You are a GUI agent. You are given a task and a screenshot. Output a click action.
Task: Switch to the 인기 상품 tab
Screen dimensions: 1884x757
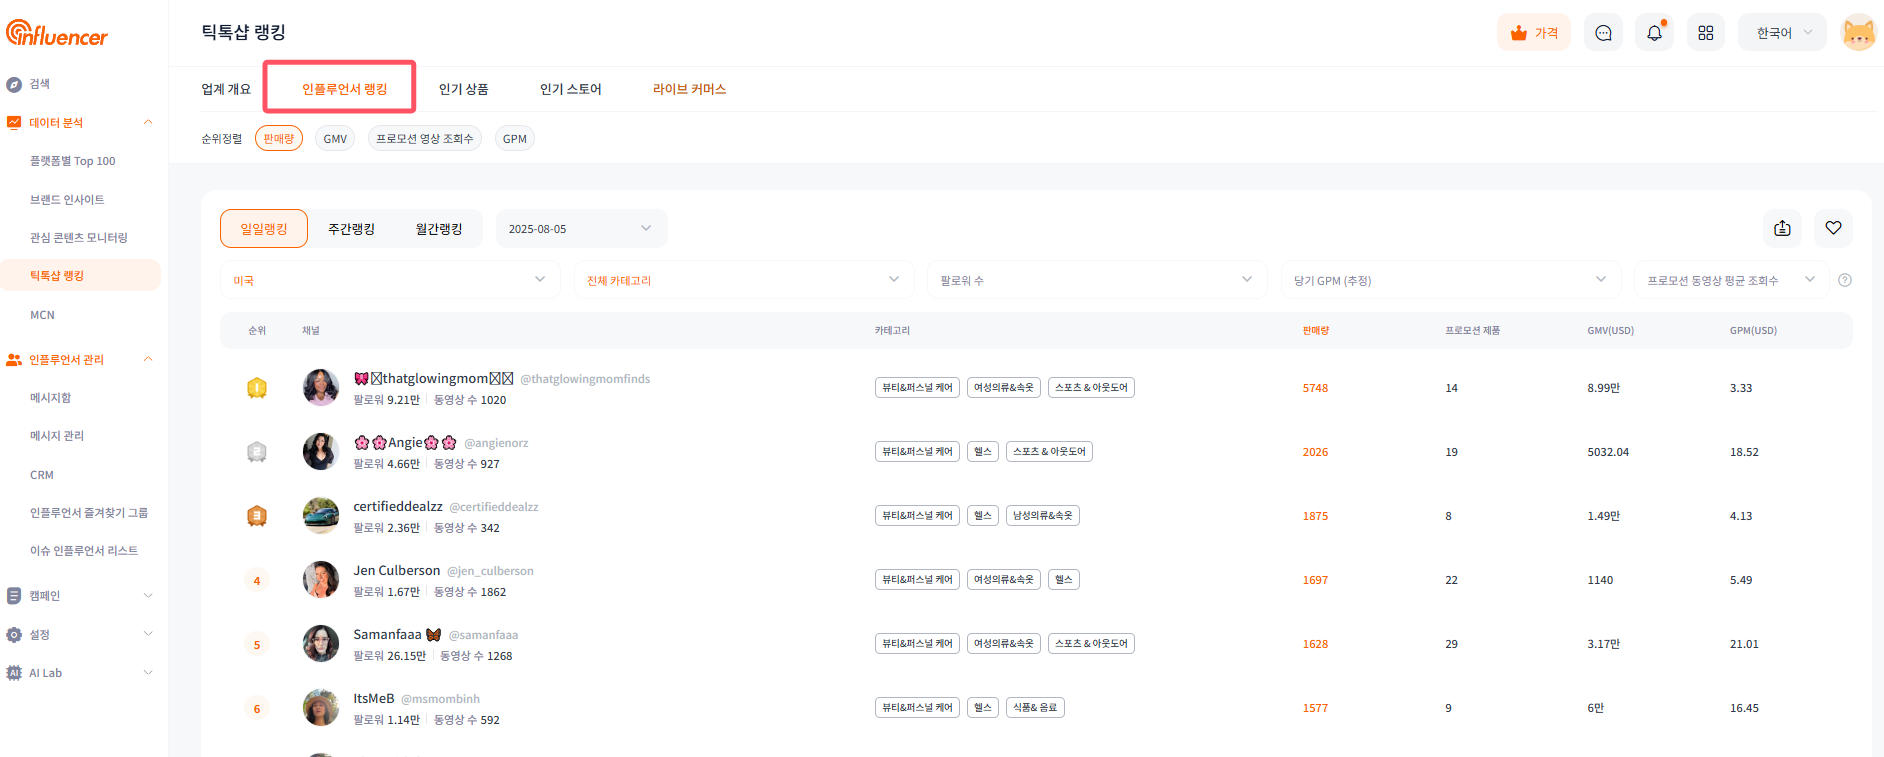[x=463, y=89]
